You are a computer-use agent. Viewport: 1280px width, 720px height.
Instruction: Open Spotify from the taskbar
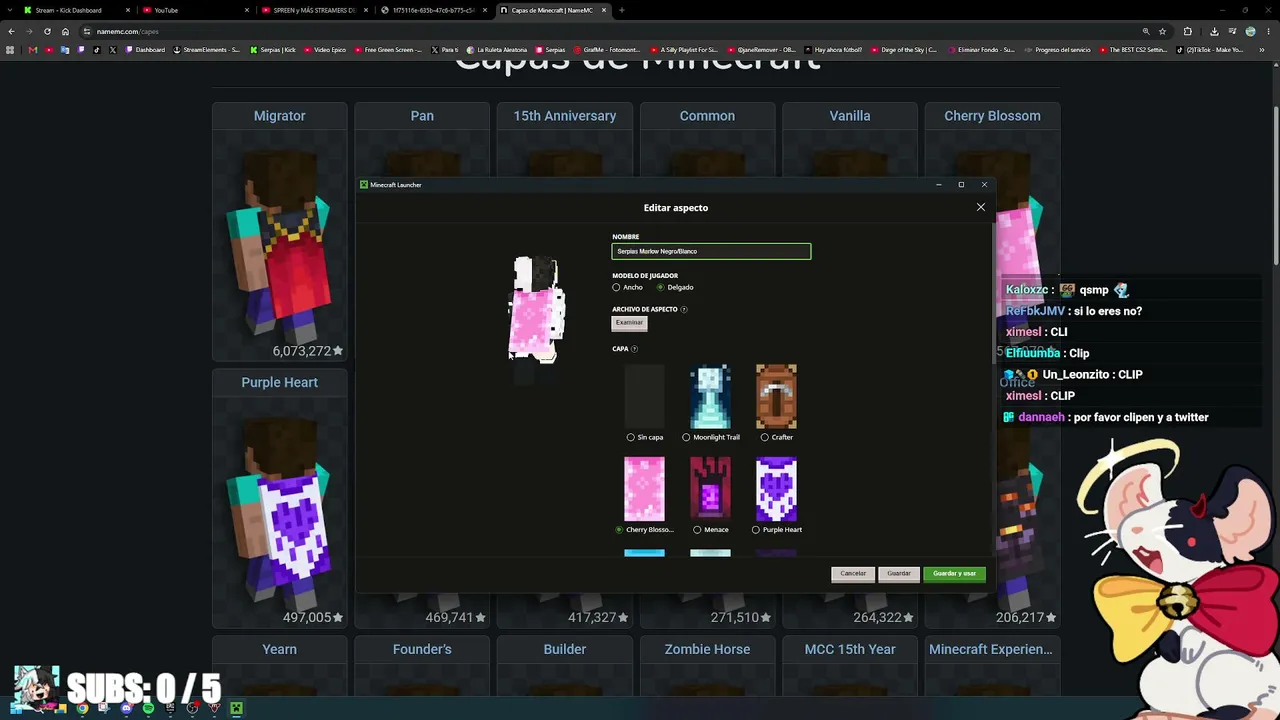(148, 709)
